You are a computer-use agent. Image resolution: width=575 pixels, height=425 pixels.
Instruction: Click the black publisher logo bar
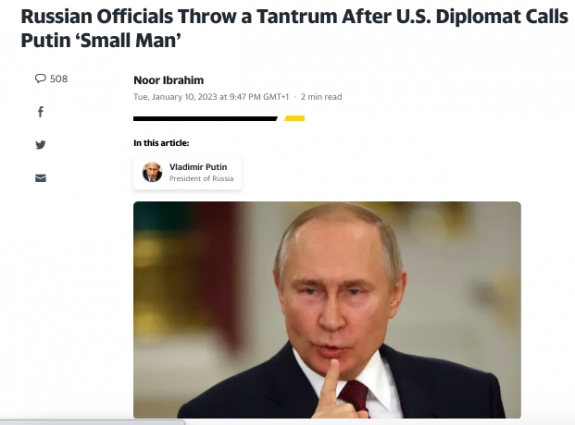click(205, 118)
